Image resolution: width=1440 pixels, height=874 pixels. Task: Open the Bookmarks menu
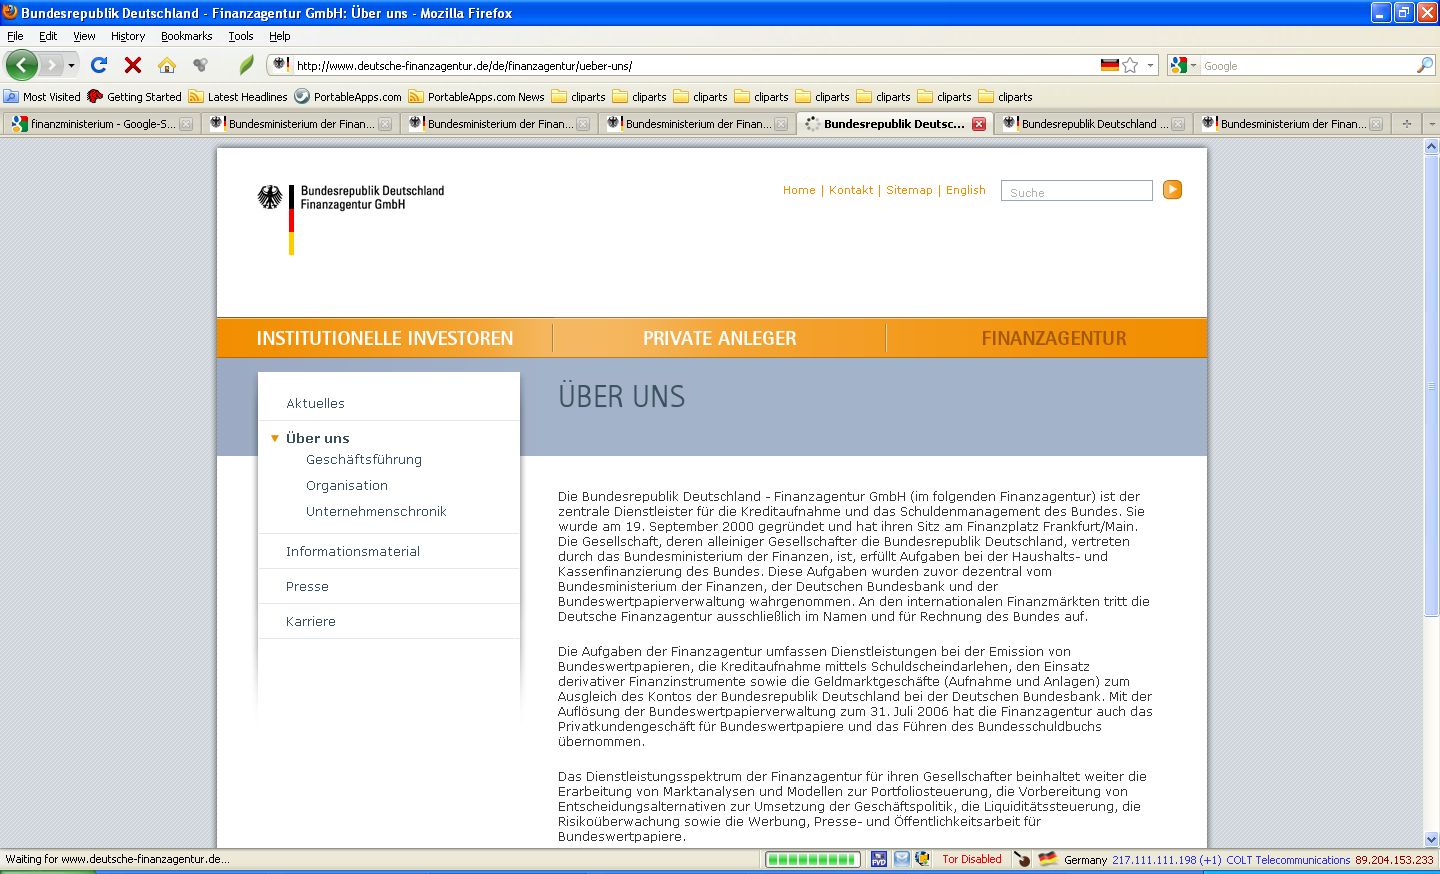click(186, 36)
